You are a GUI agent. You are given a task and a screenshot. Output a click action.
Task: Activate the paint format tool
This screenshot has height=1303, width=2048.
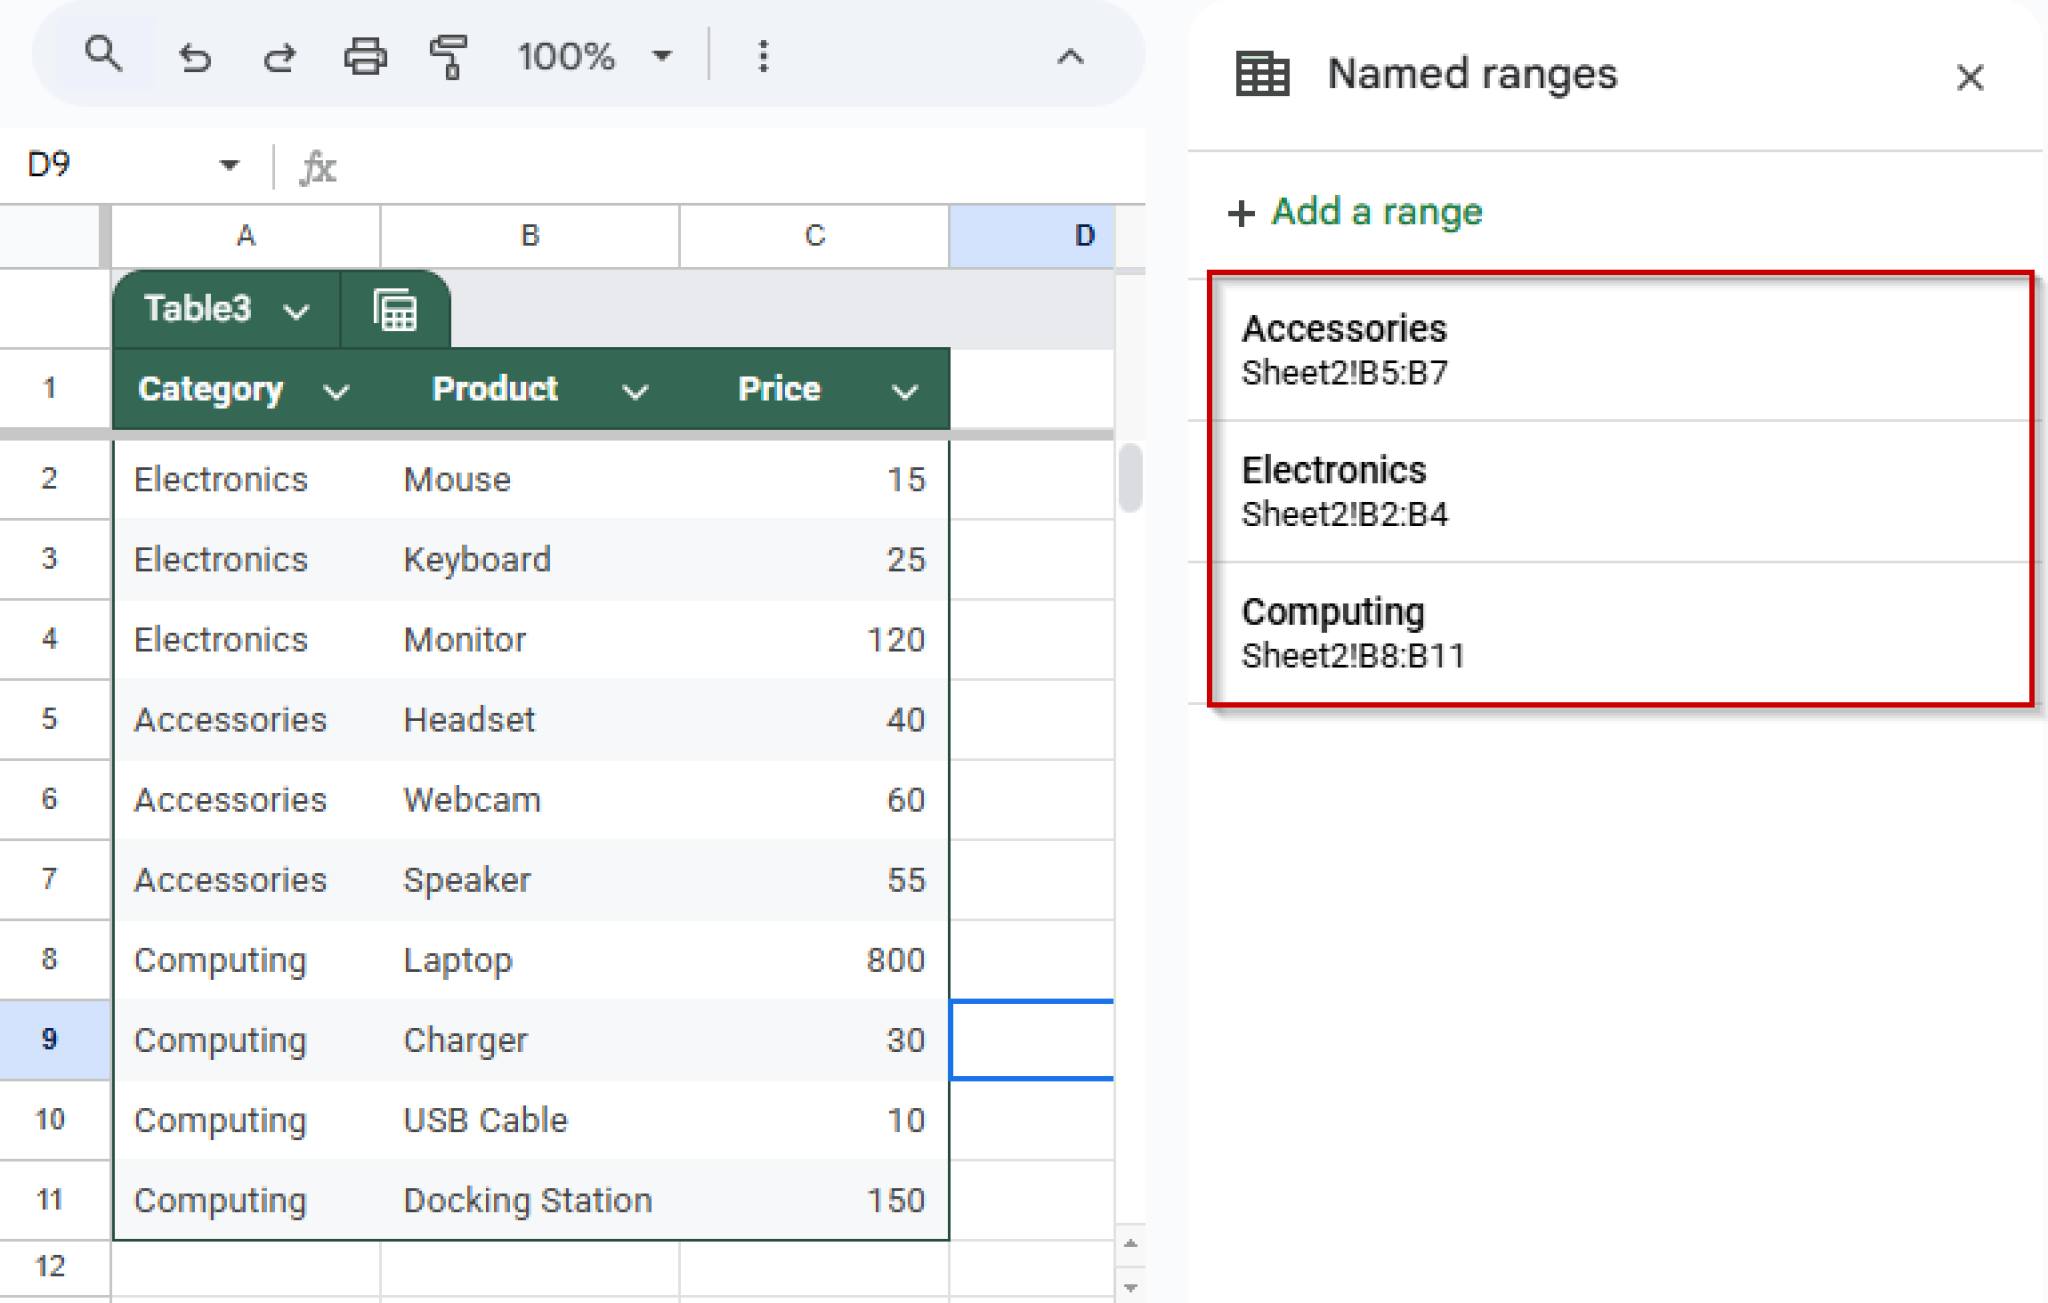coord(447,56)
